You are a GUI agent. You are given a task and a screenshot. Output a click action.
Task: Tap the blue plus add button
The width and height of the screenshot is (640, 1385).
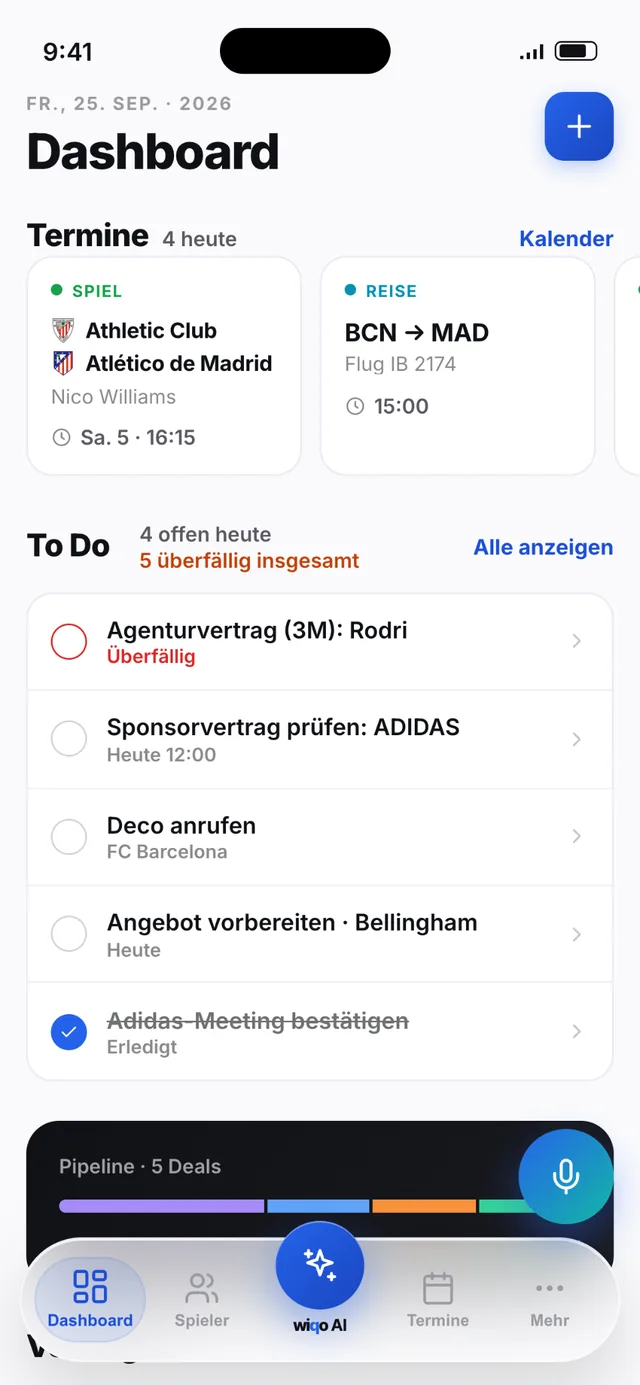coord(578,126)
